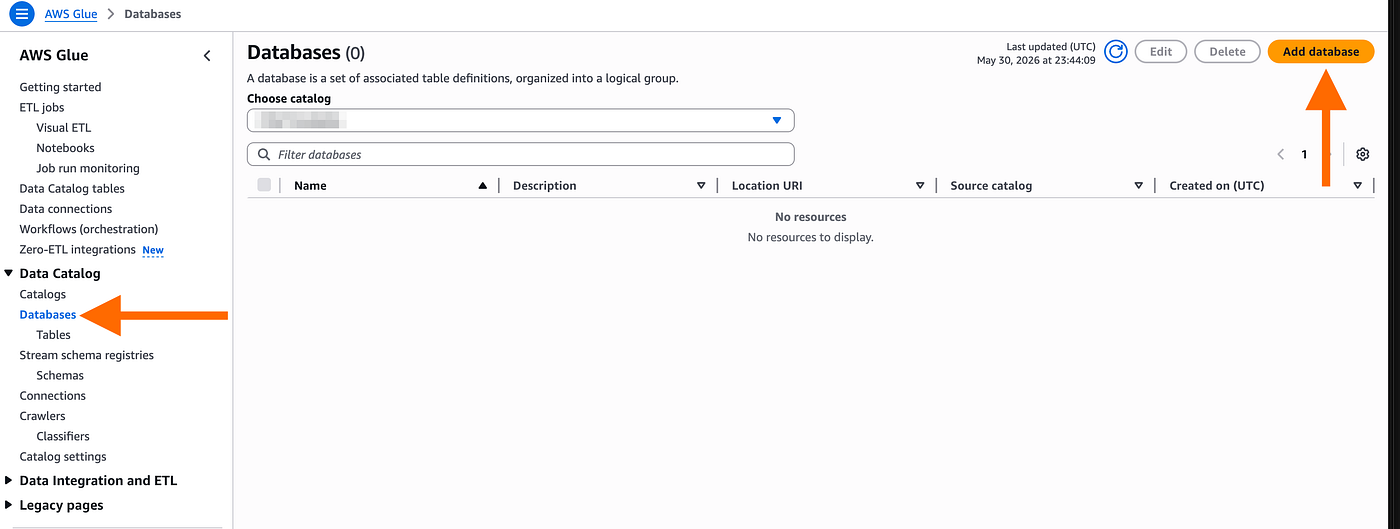
Task: Open Getting started in sidebar
Action: coord(60,87)
